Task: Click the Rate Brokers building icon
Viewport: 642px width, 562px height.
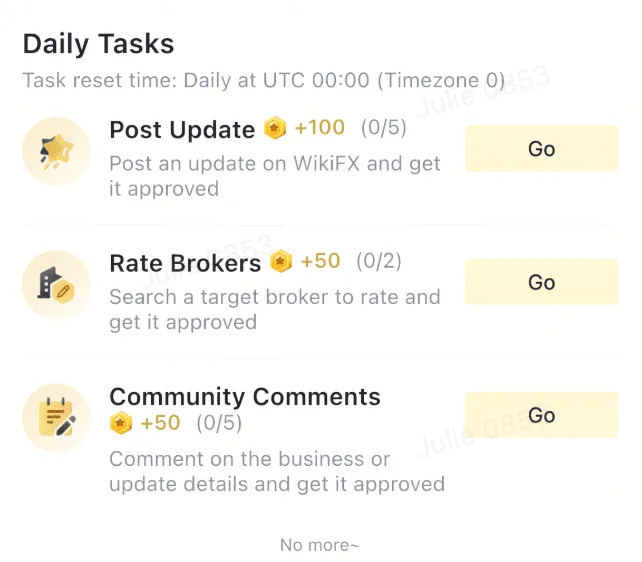Action: (x=57, y=284)
